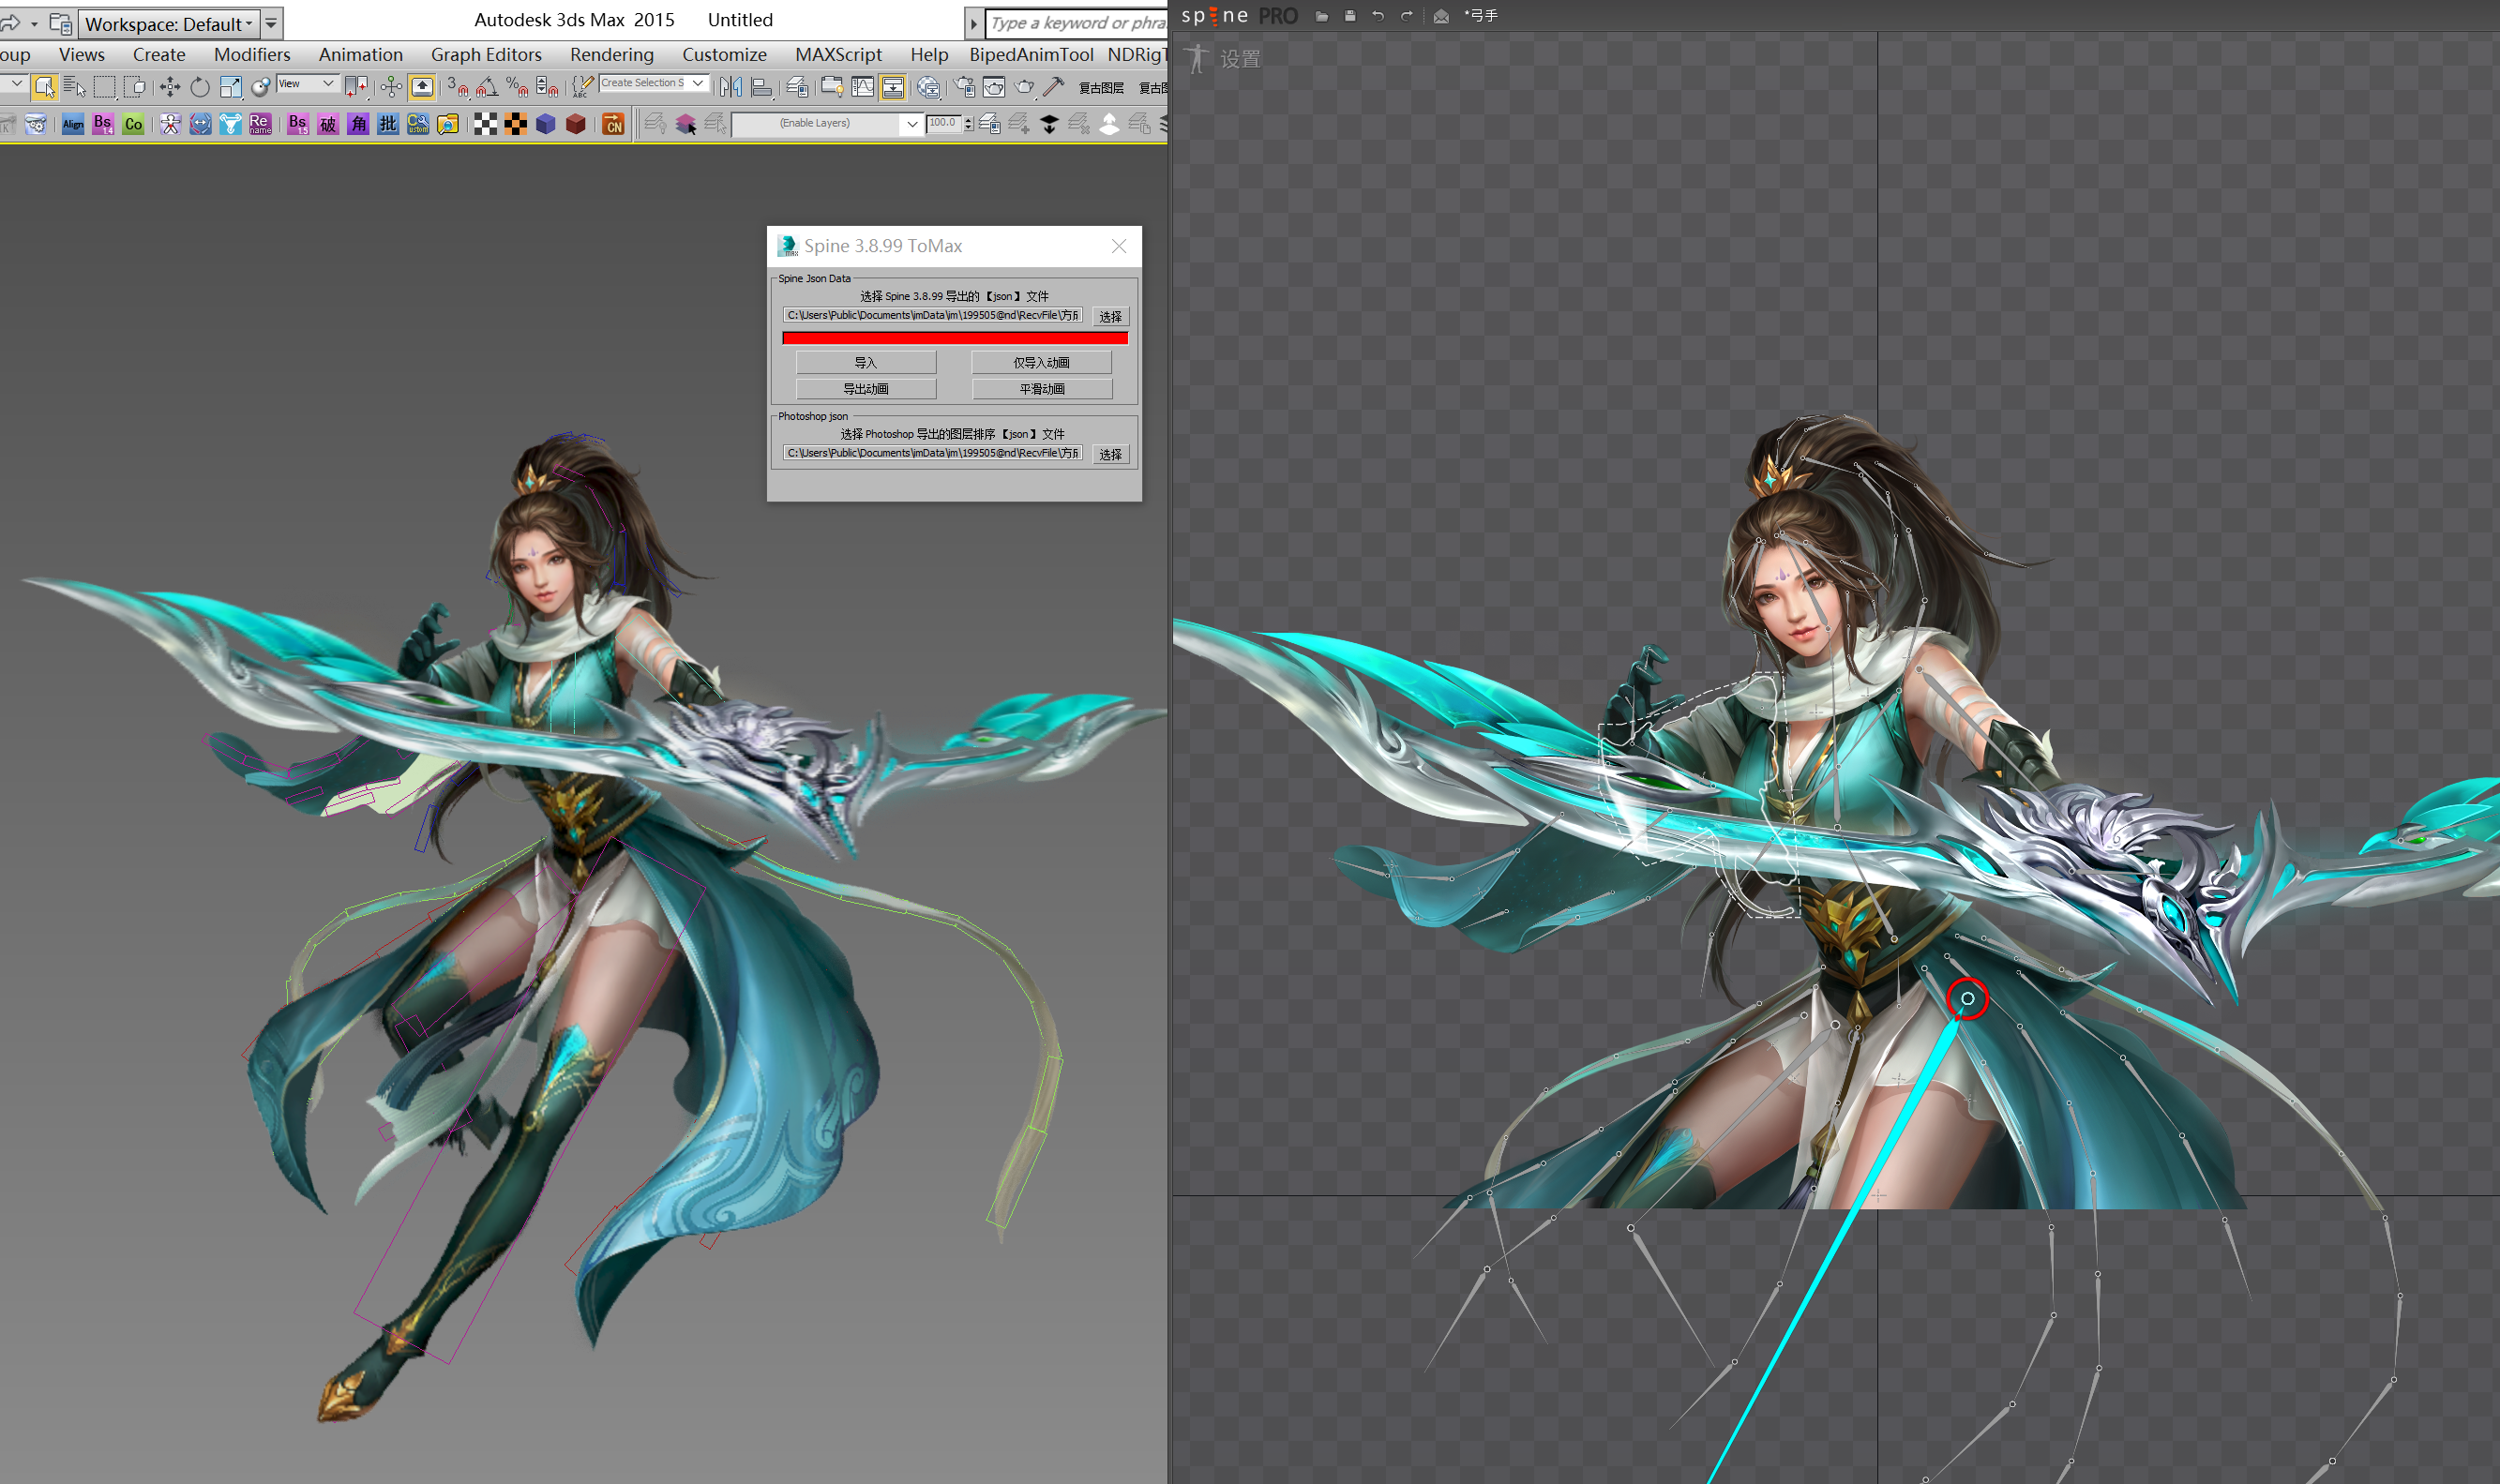Click the 导出动画 button
The image size is (2500, 1484).
click(866, 389)
